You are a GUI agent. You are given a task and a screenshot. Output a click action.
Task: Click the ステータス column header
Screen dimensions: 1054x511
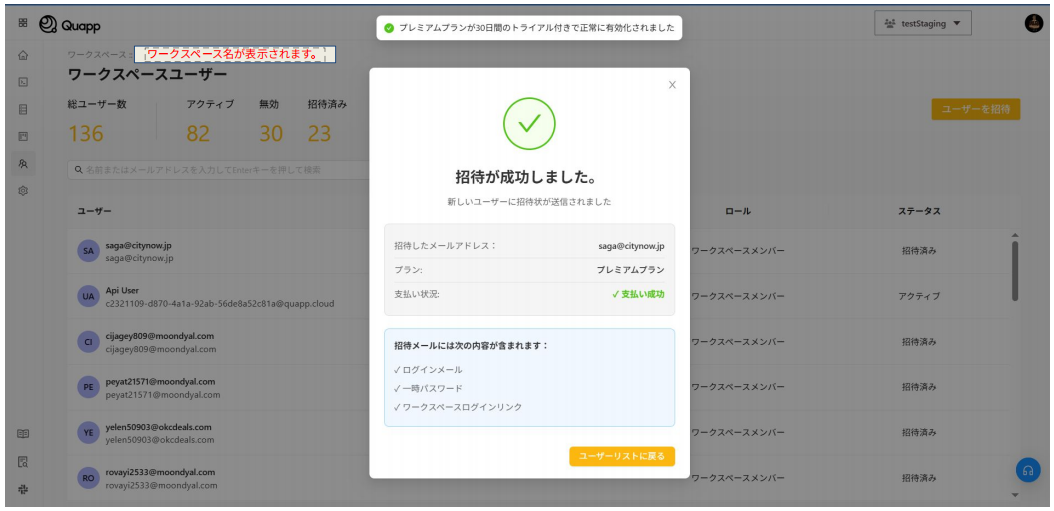(x=918, y=211)
